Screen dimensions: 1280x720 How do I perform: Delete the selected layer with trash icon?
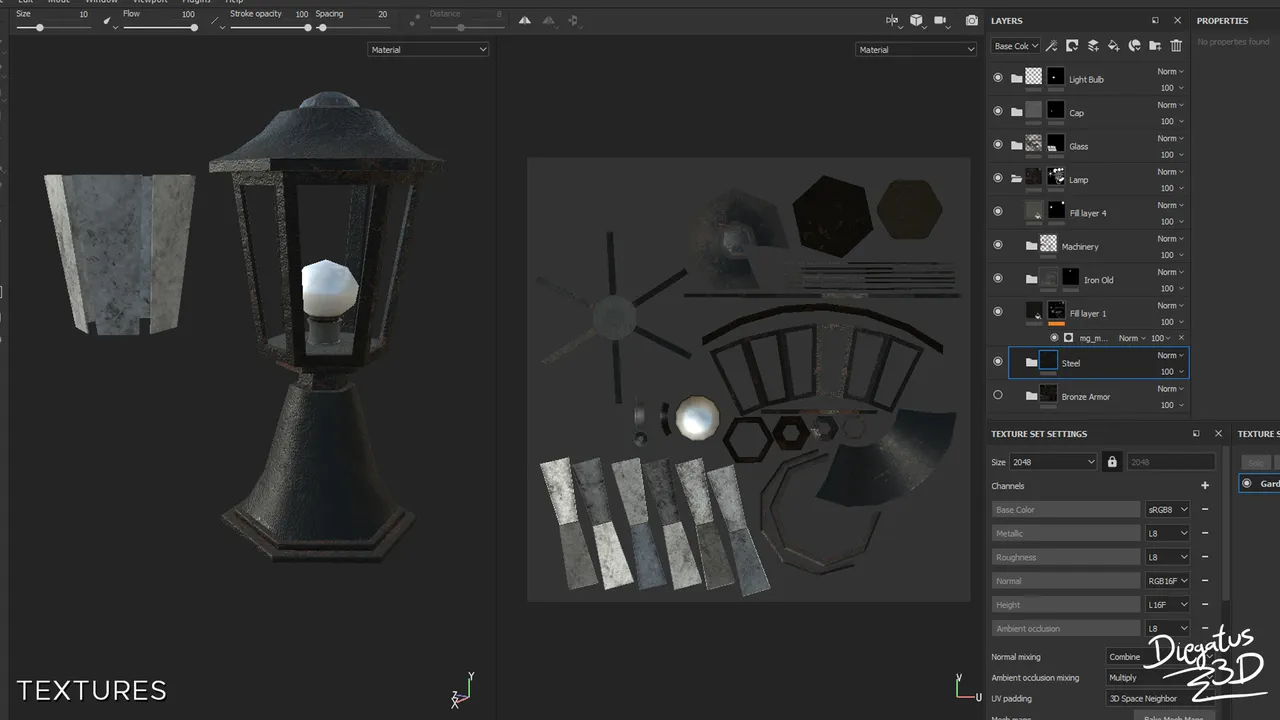pyautogui.click(x=1176, y=46)
